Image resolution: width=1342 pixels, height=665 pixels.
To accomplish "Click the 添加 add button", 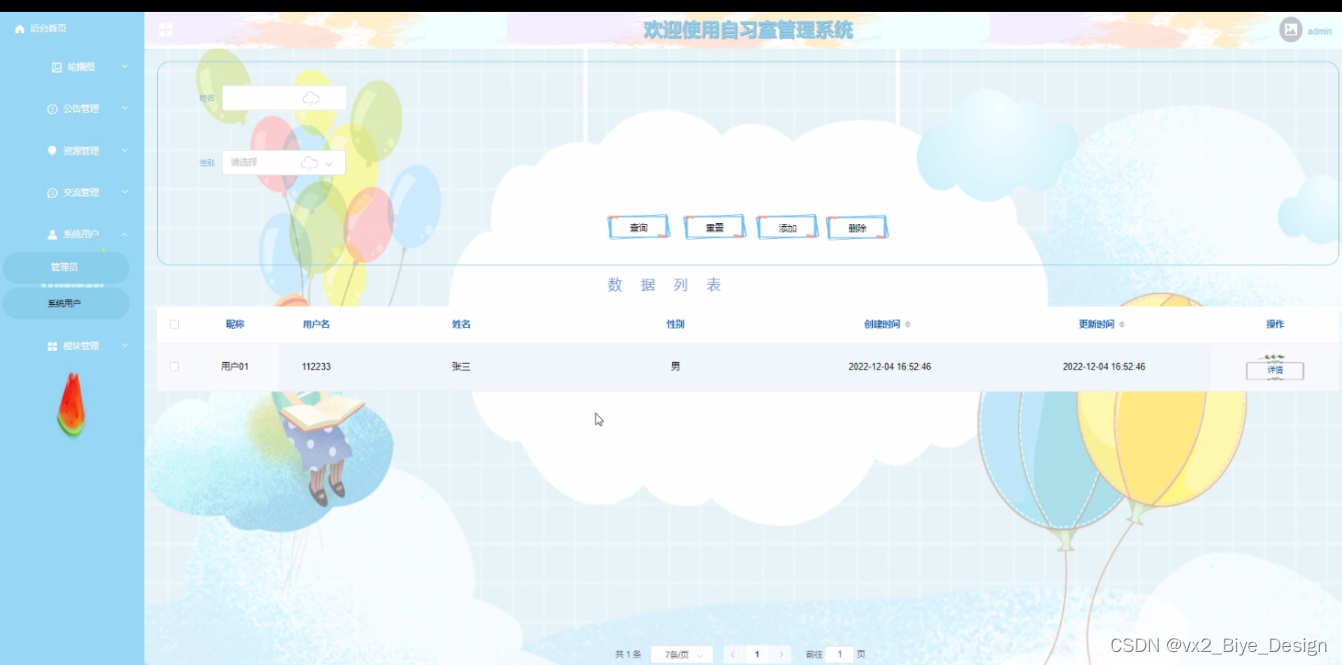I will tap(788, 228).
